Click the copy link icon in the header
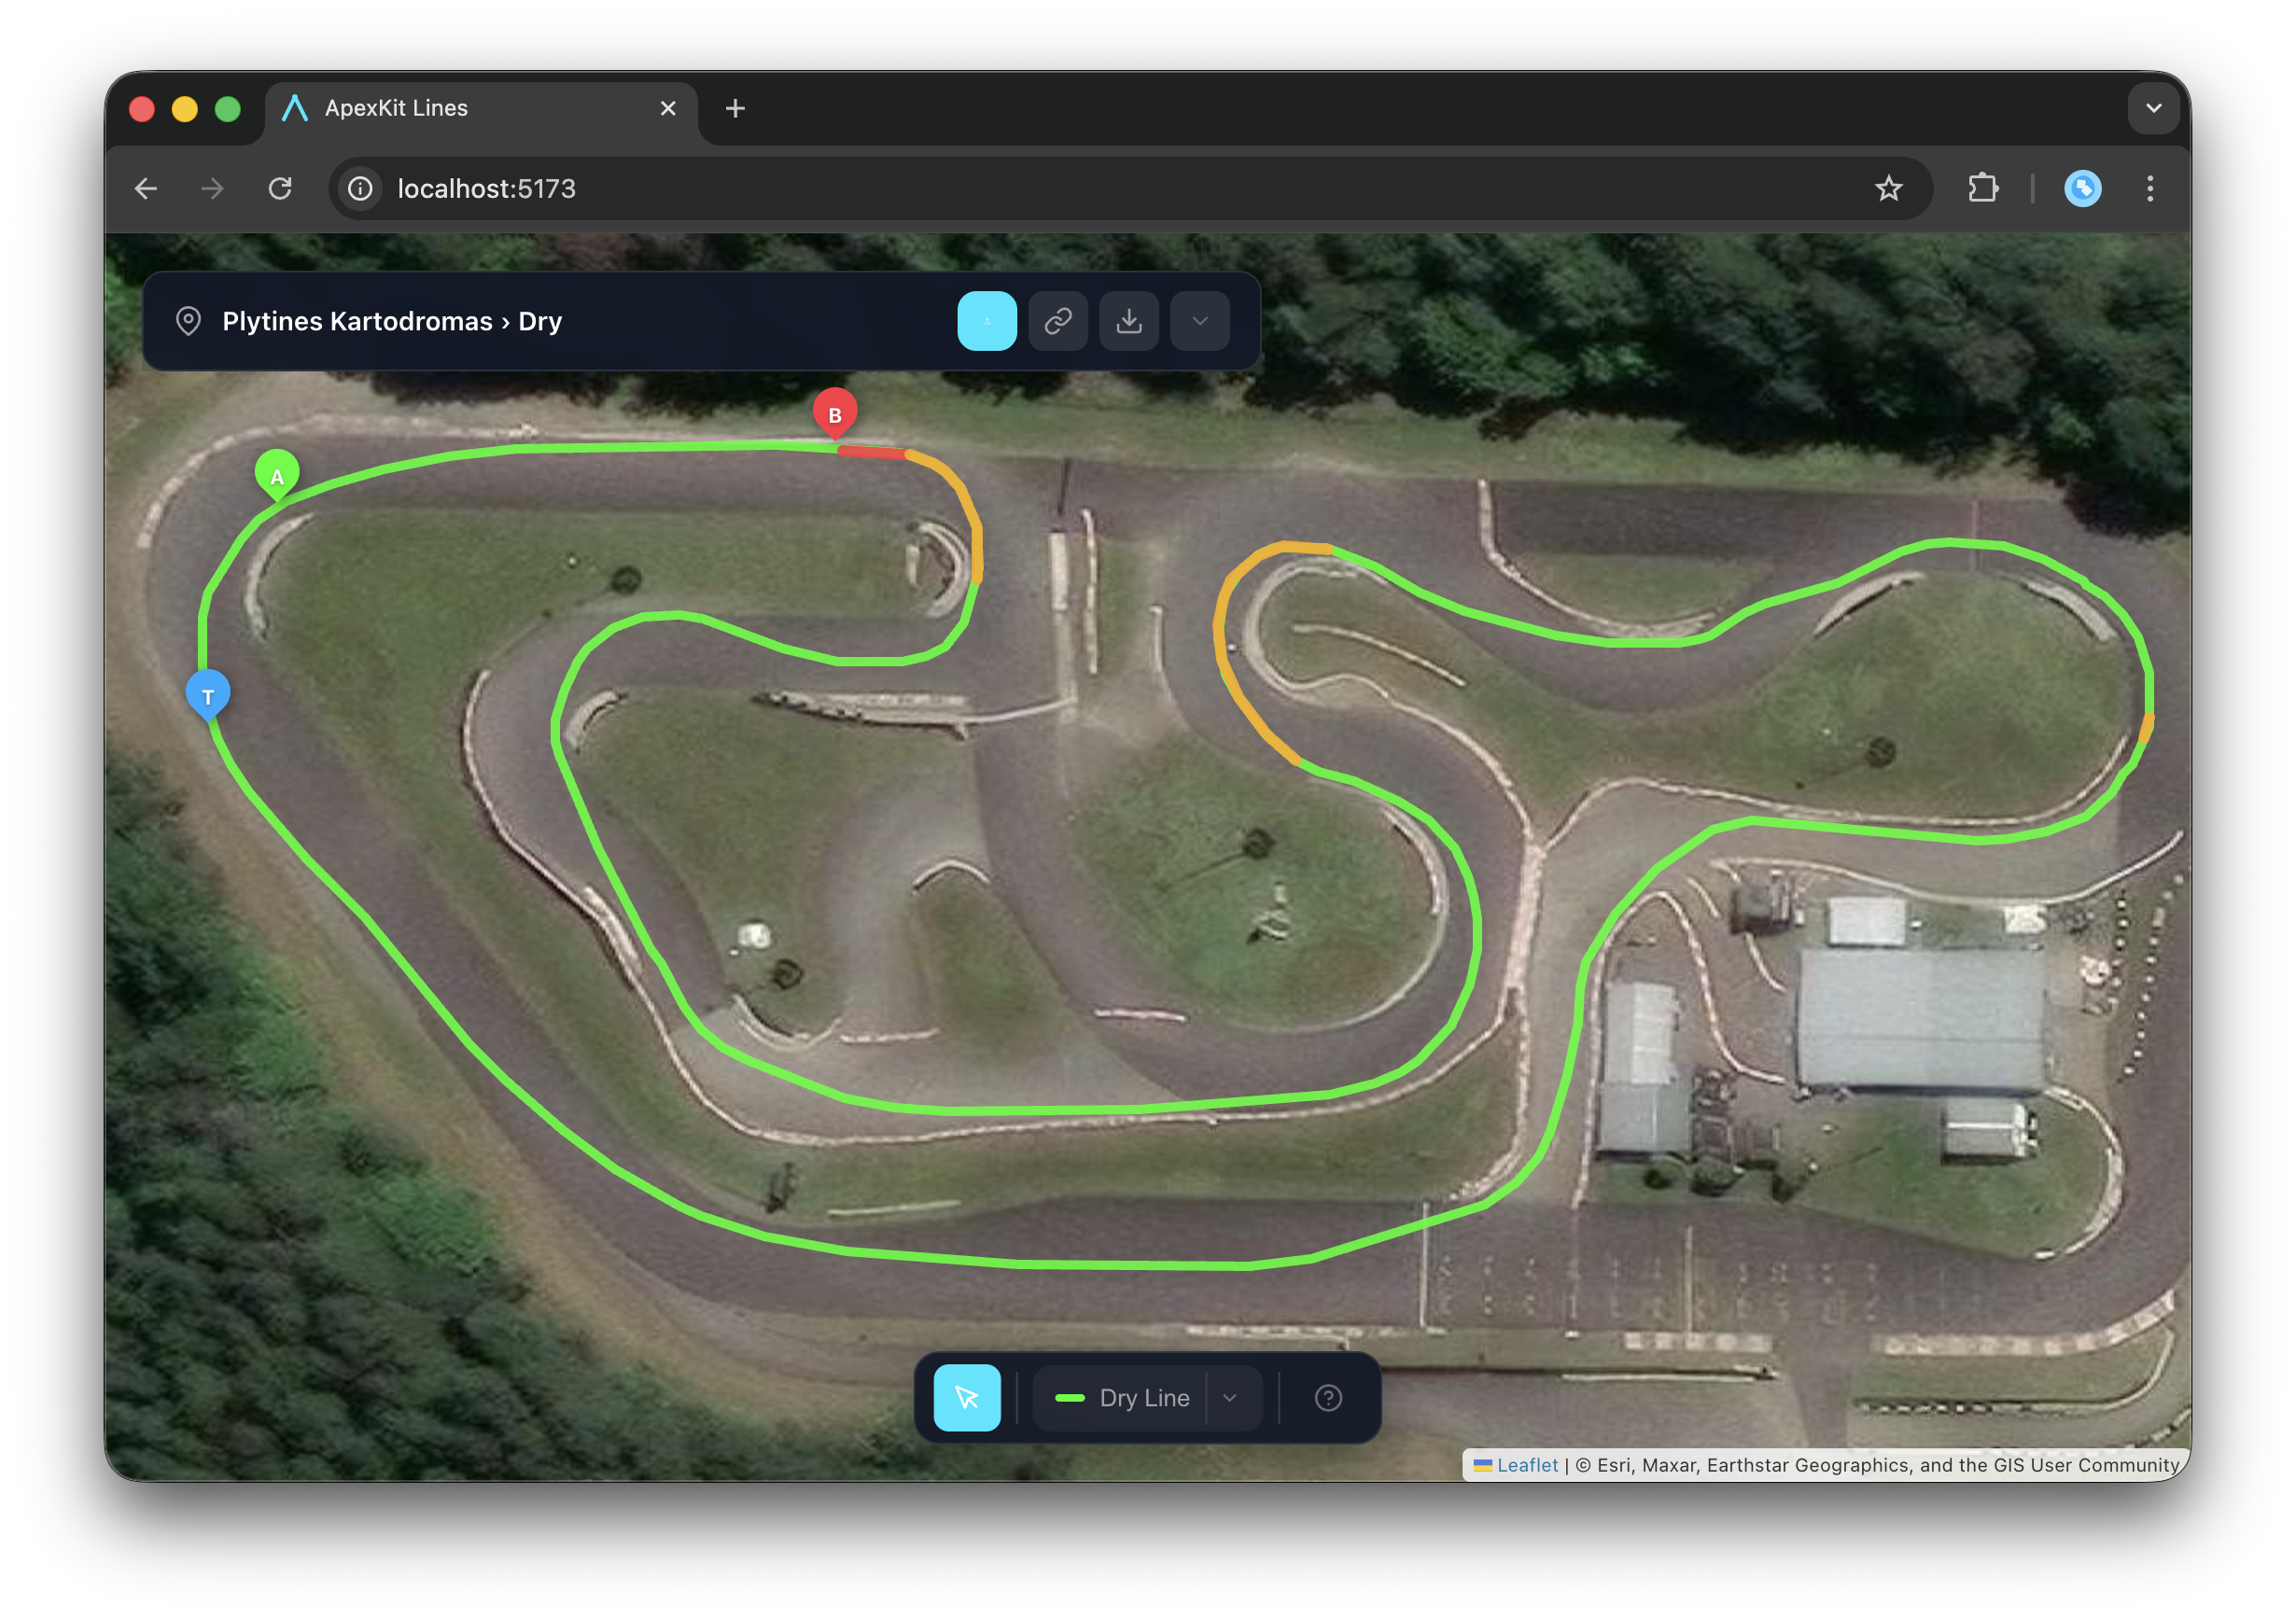 [x=1058, y=321]
